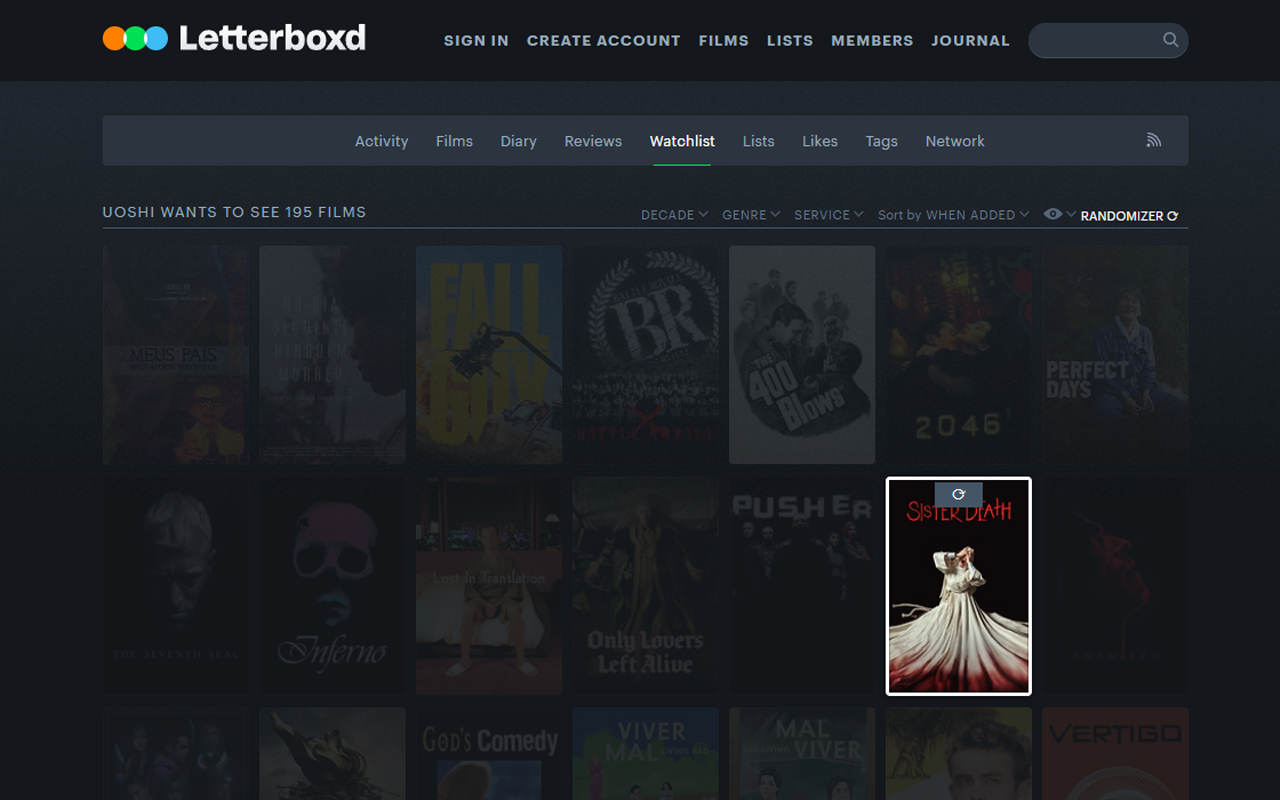Expand the Genre filter dropdown
This screenshot has height=800, width=1280.
point(751,215)
